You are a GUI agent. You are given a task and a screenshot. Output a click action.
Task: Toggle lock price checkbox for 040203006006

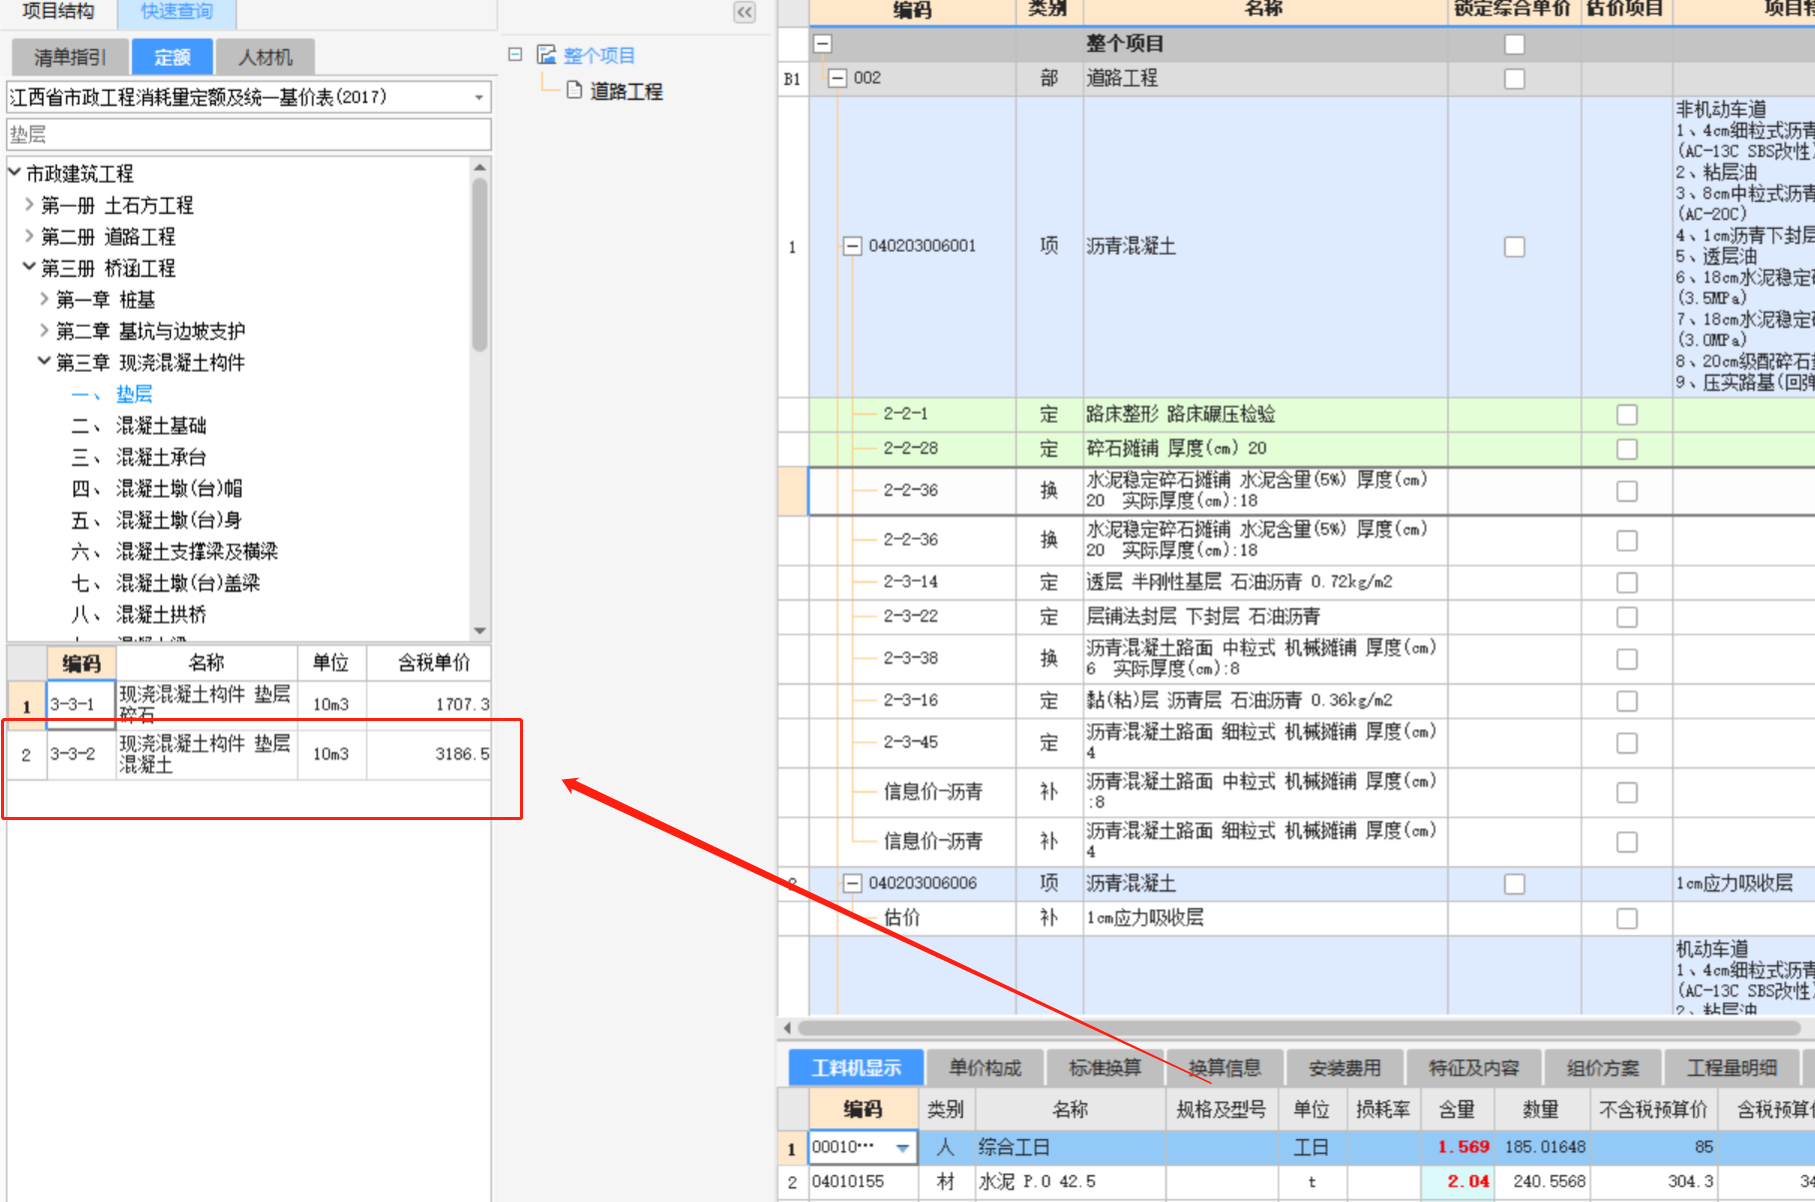point(1515,884)
